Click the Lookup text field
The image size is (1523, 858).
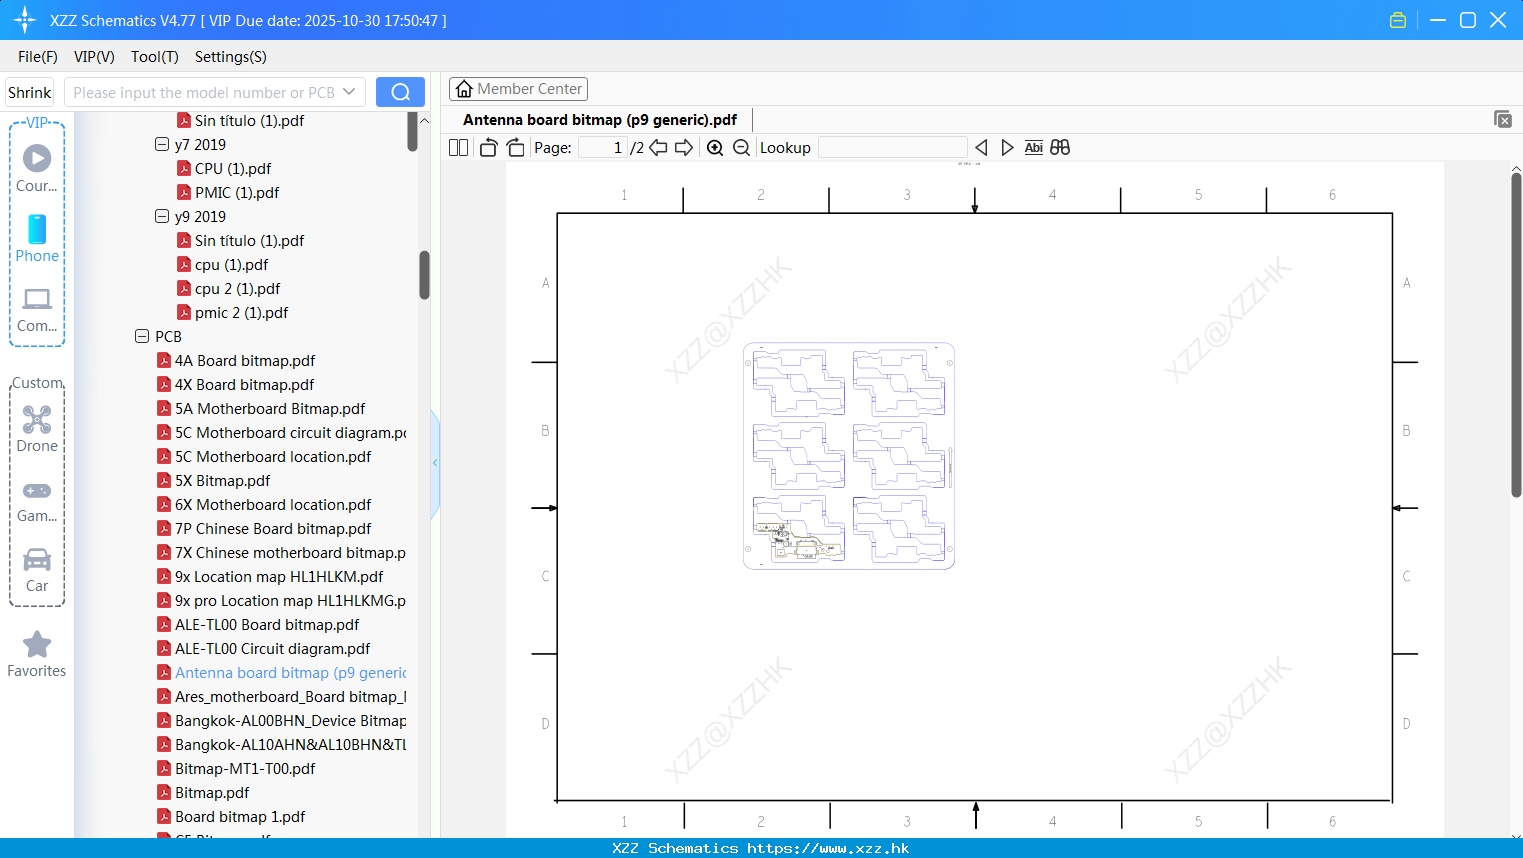click(892, 148)
